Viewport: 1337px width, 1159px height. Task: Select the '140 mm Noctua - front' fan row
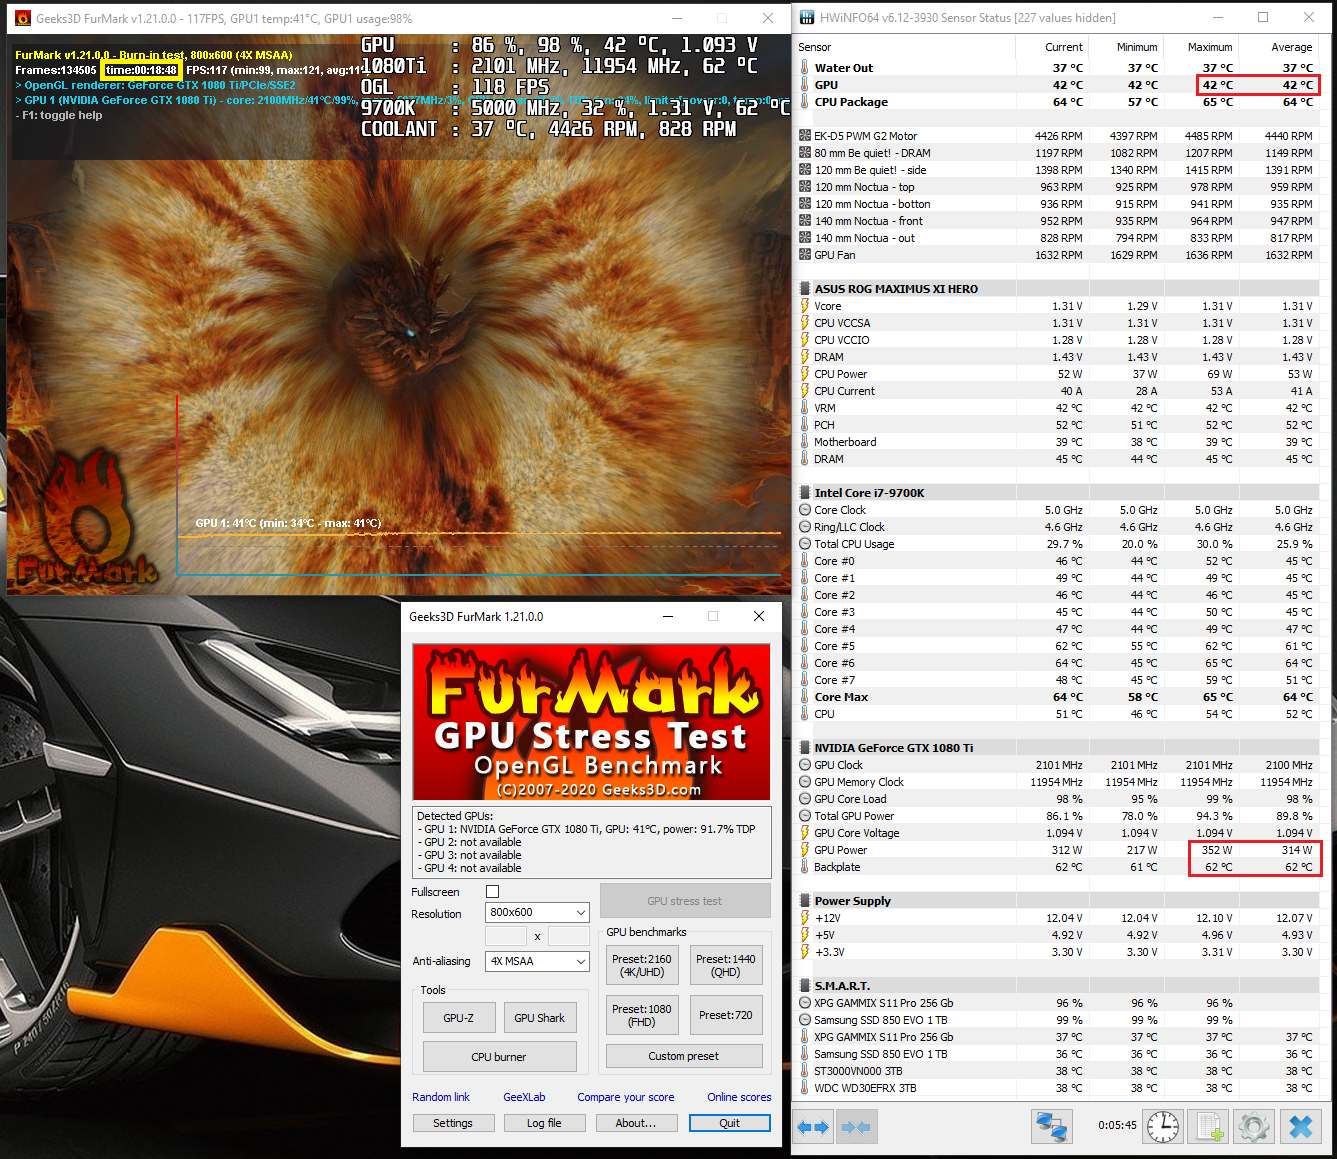(1057, 221)
